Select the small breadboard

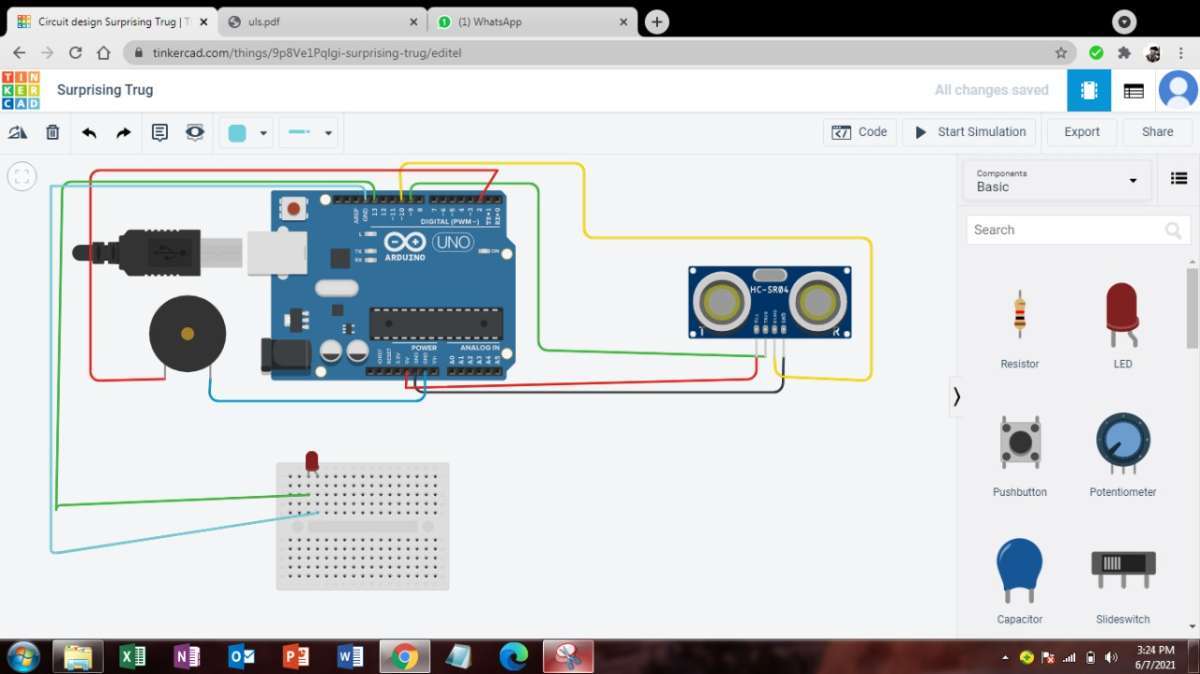point(363,526)
